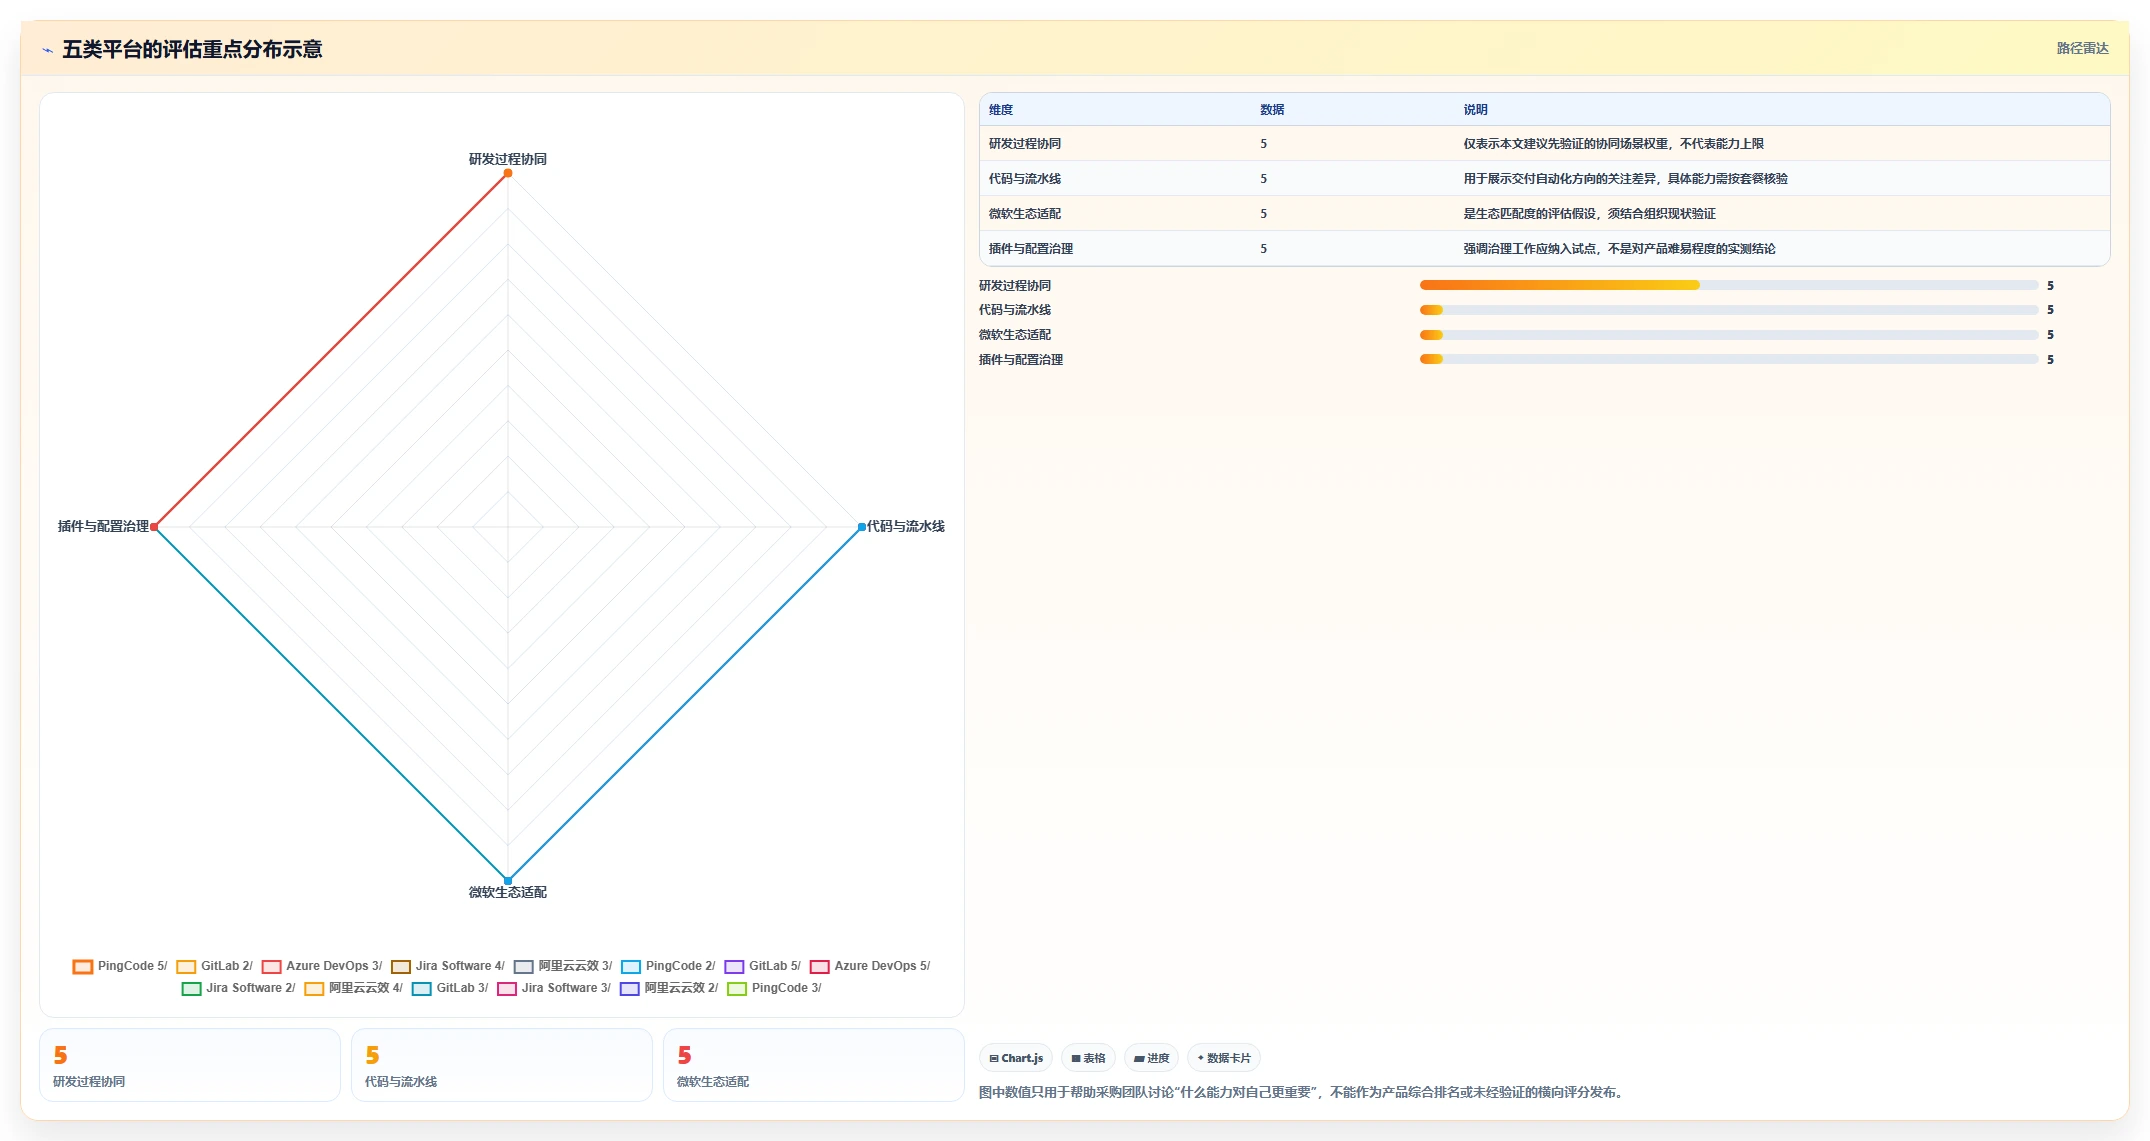
Task: Click the 微软生态适配 radar axis label
Action: point(508,892)
